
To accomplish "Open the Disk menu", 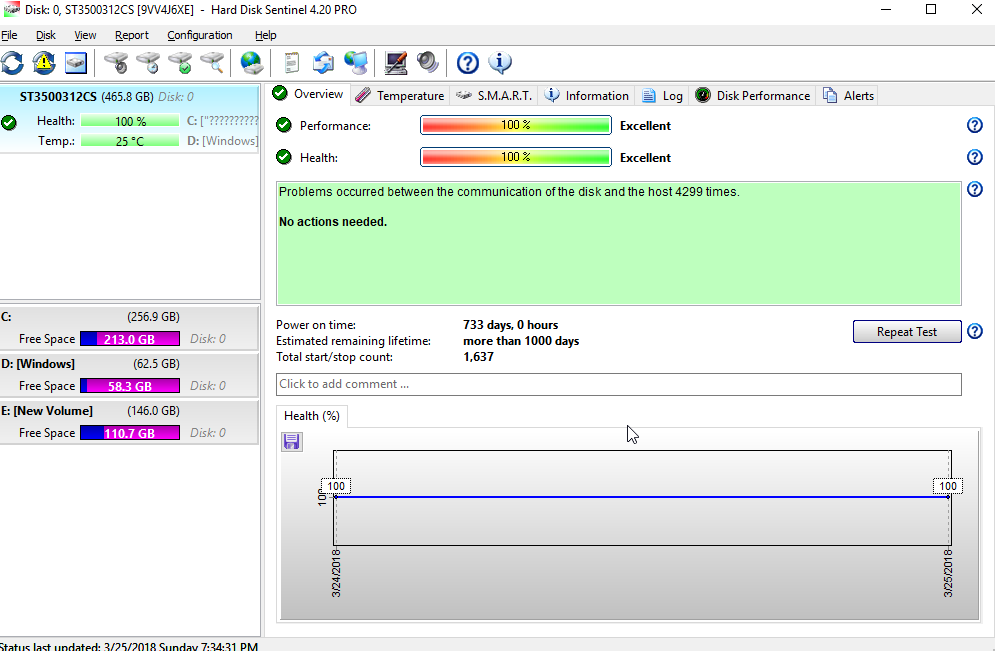I will [x=46, y=35].
